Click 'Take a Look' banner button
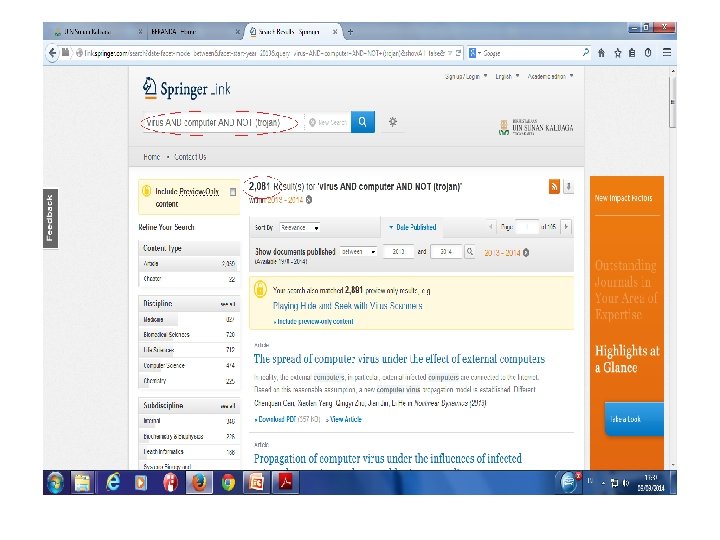 634,419
